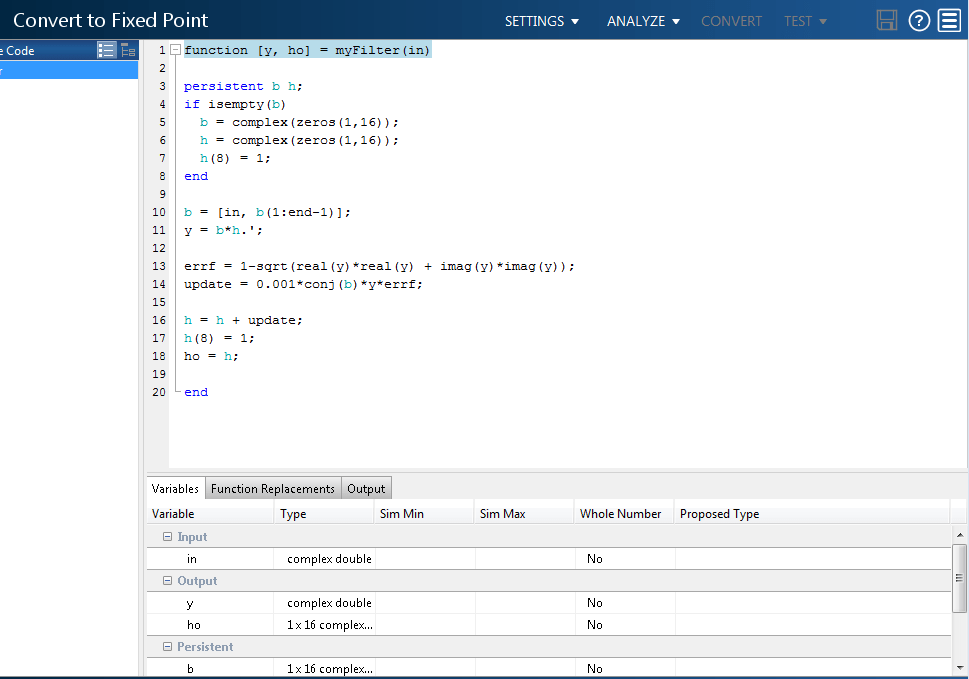This screenshot has height=679, width=969.
Task: Open the help question mark icon
Action: (919, 21)
